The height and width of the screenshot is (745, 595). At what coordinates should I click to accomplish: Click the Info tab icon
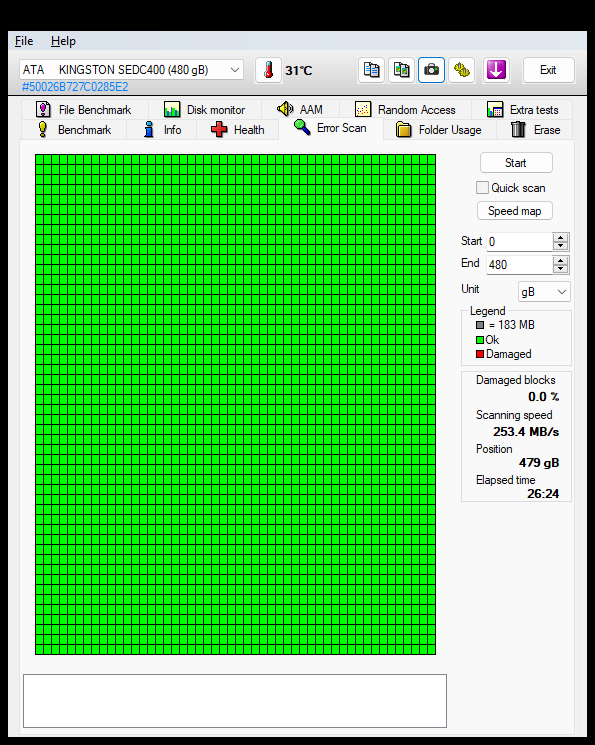[x=149, y=129]
